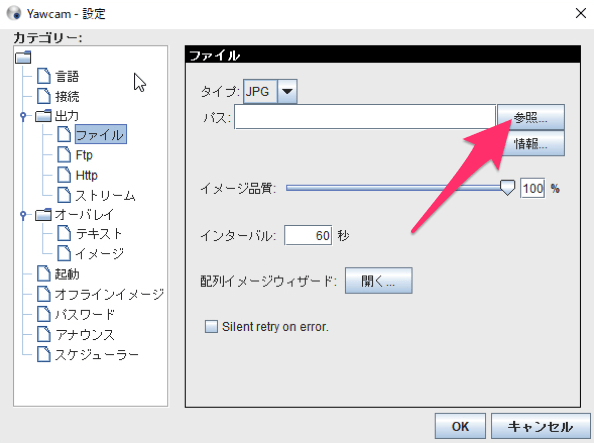
Task: Select the パスワード category
Action: [x=84, y=314]
